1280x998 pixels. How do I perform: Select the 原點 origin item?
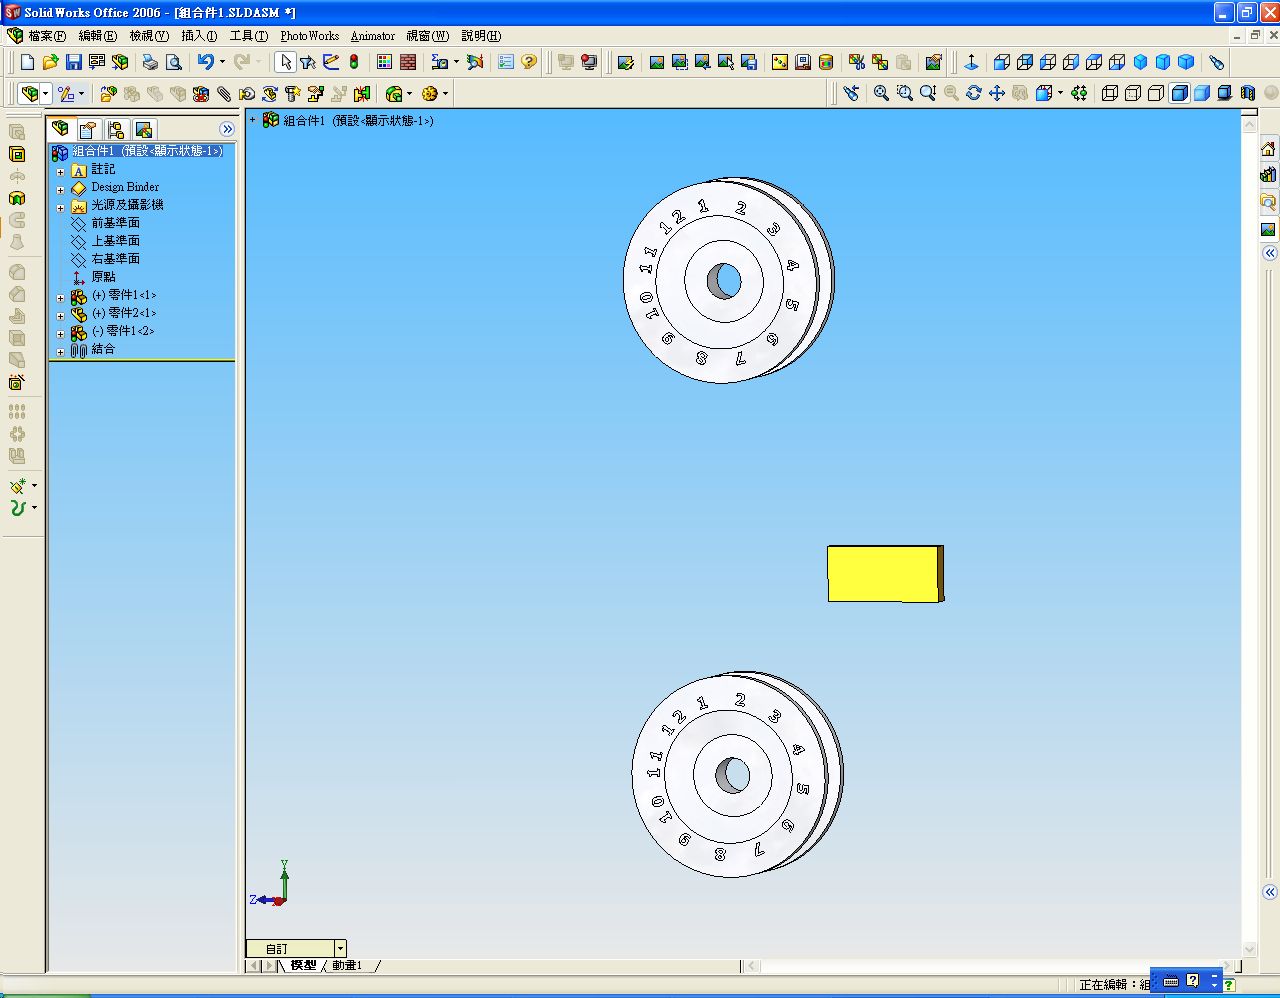[x=103, y=277]
